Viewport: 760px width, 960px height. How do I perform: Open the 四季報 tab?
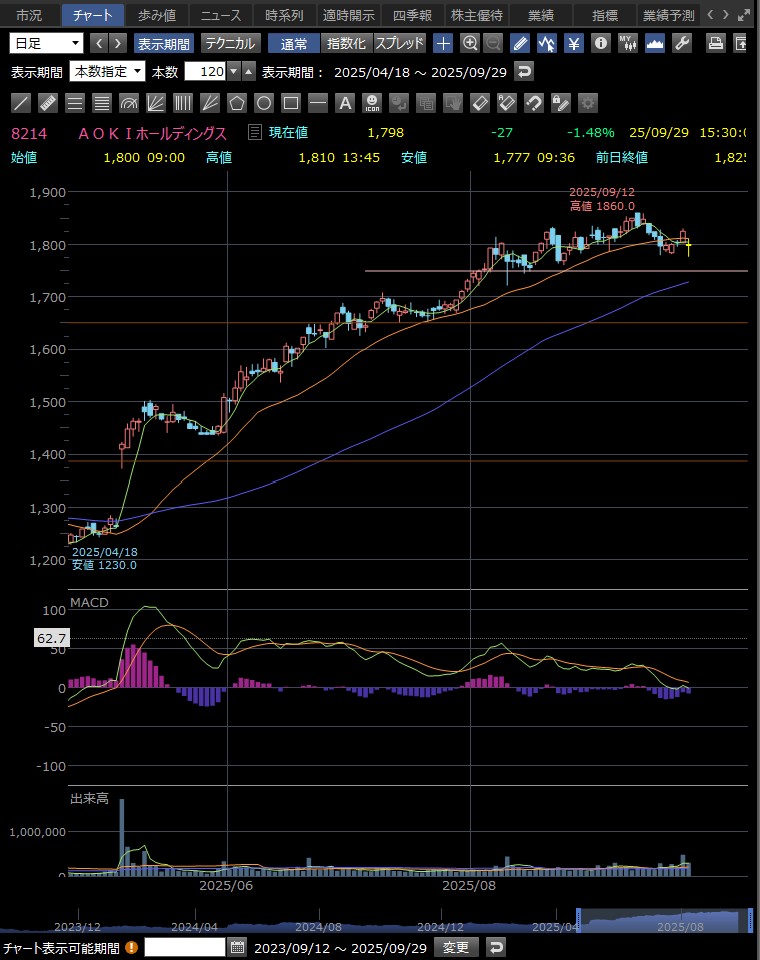point(411,15)
